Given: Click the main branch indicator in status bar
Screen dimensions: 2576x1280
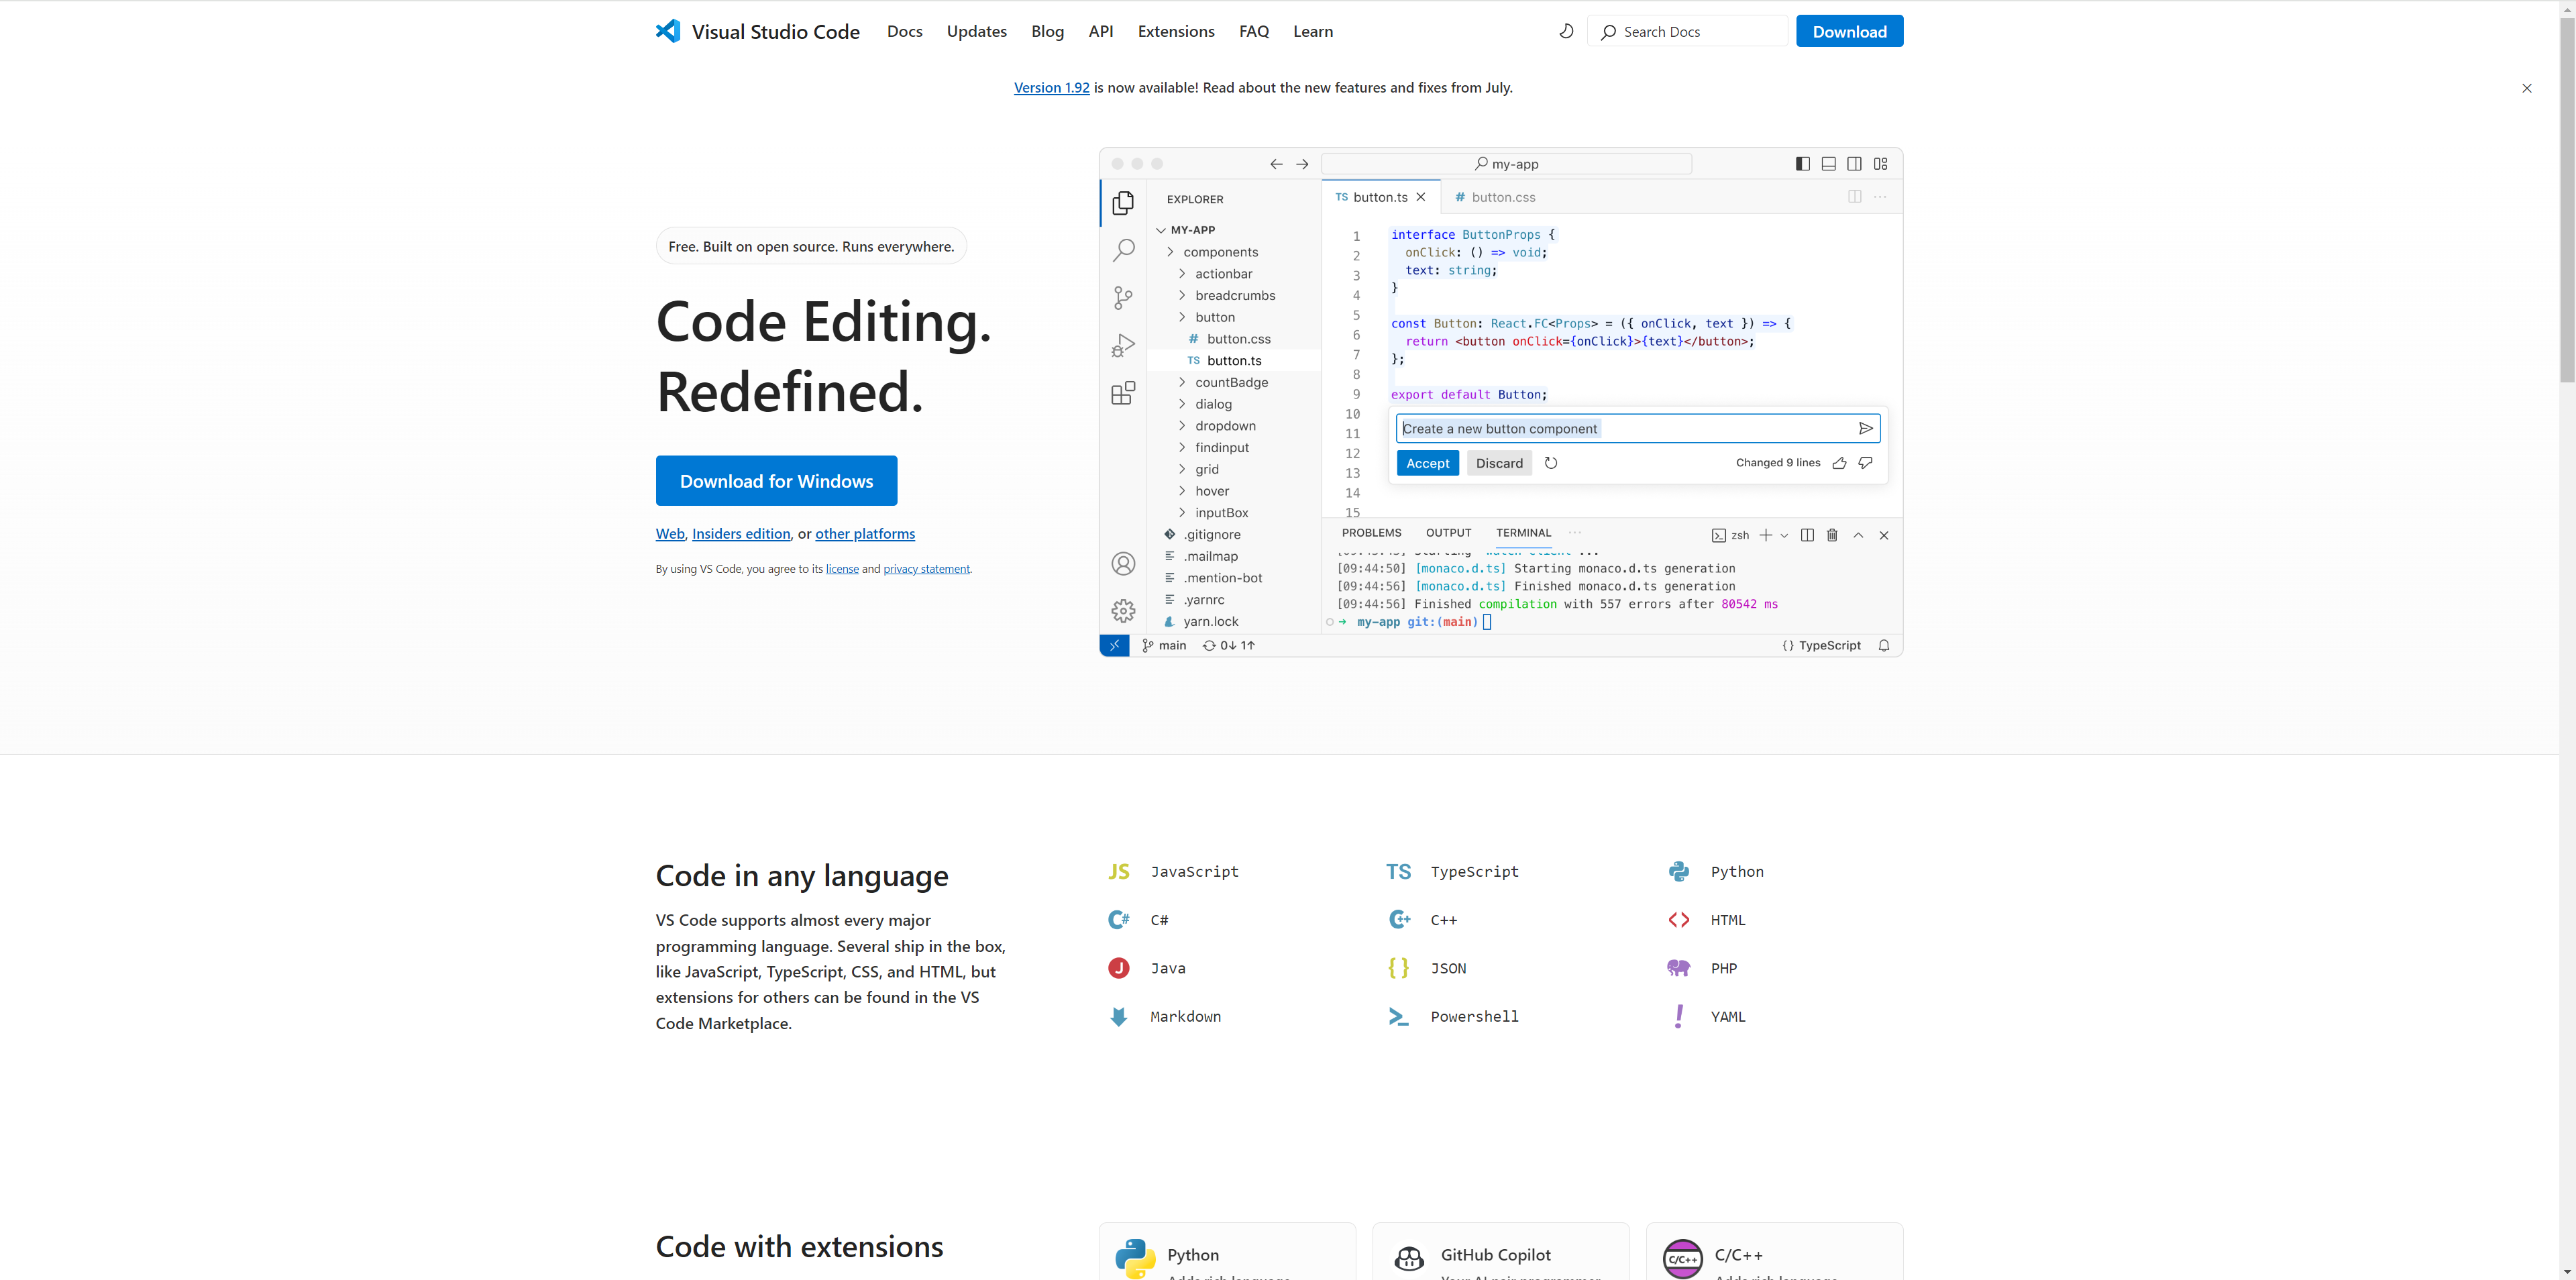Looking at the screenshot, I should point(1164,646).
